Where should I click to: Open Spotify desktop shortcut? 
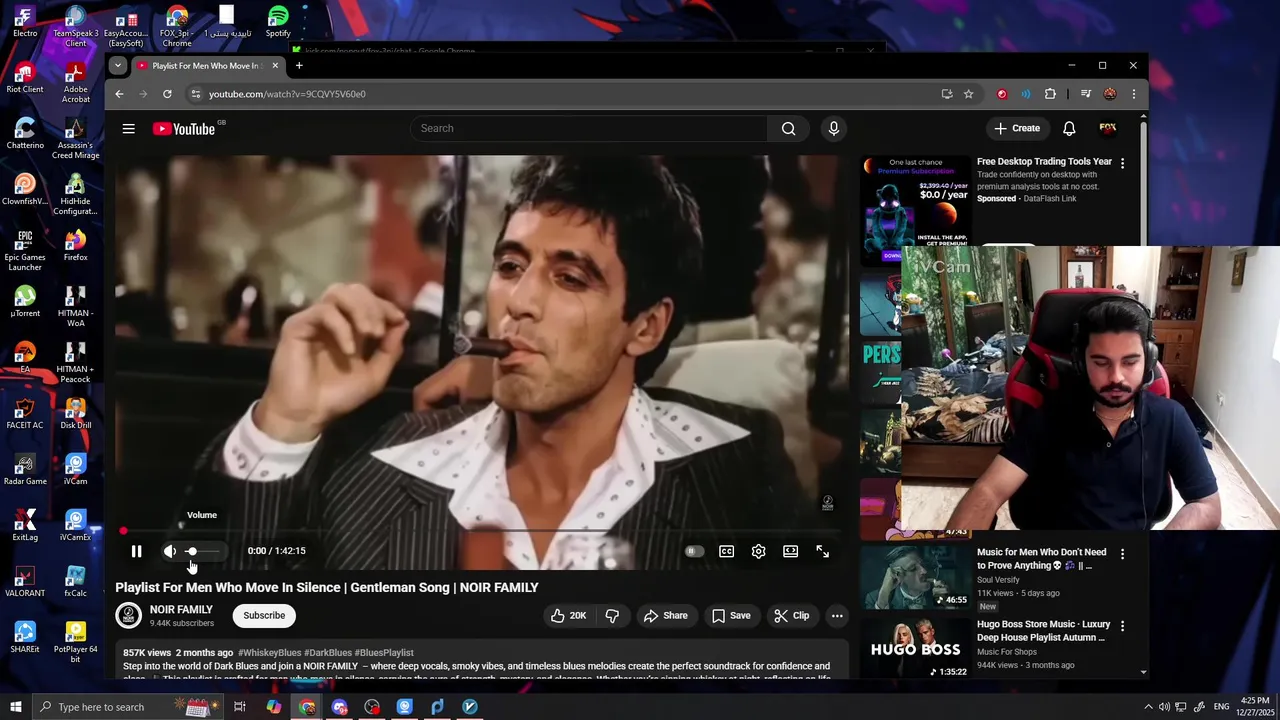point(278,22)
